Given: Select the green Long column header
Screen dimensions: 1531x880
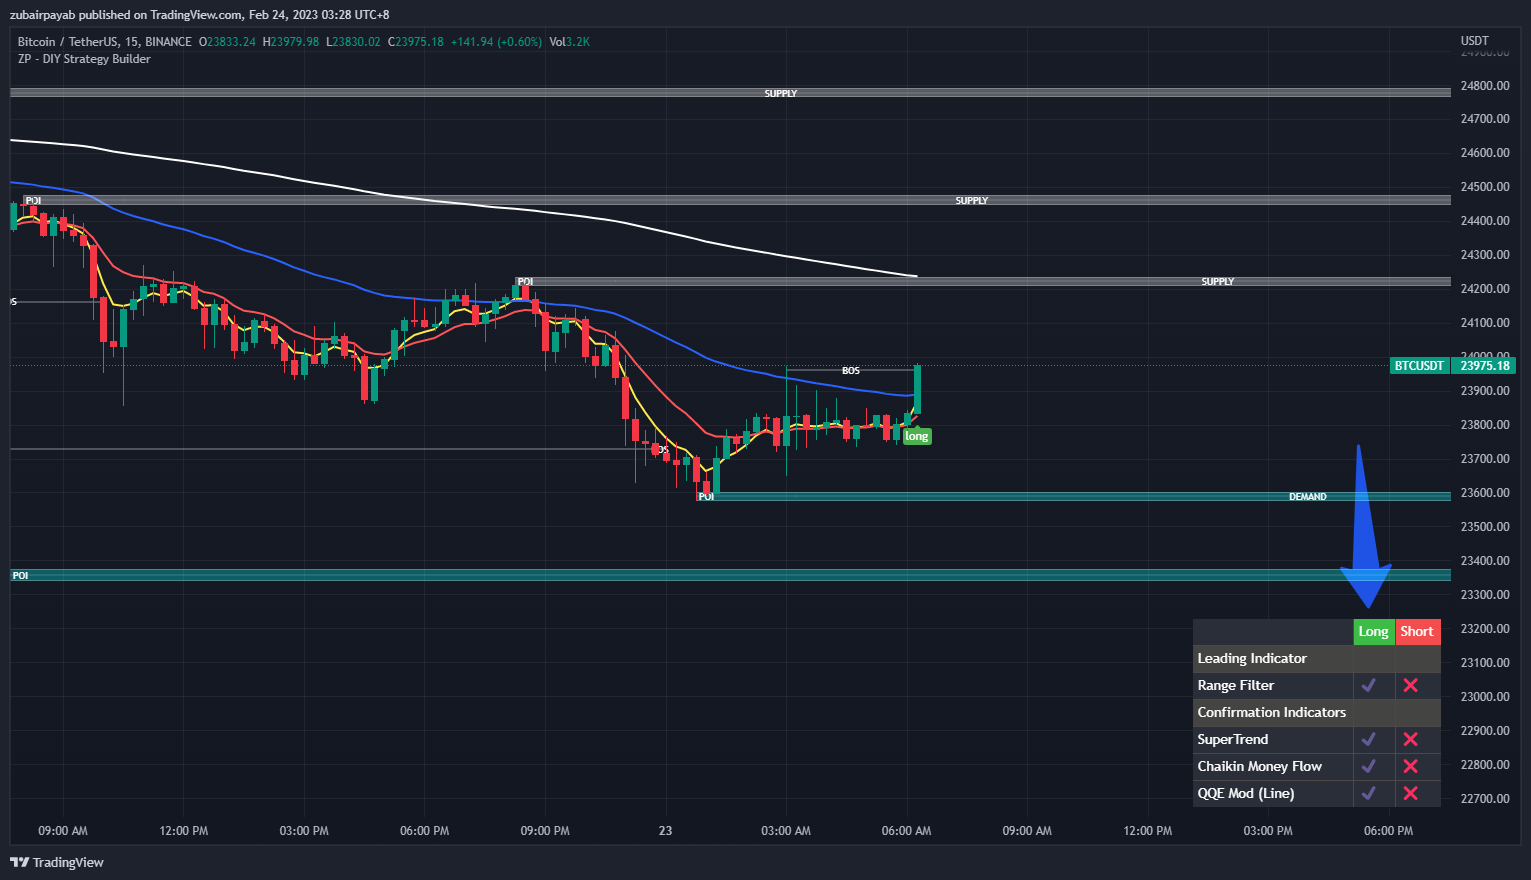Looking at the screenshot, I should [1373, 631].
